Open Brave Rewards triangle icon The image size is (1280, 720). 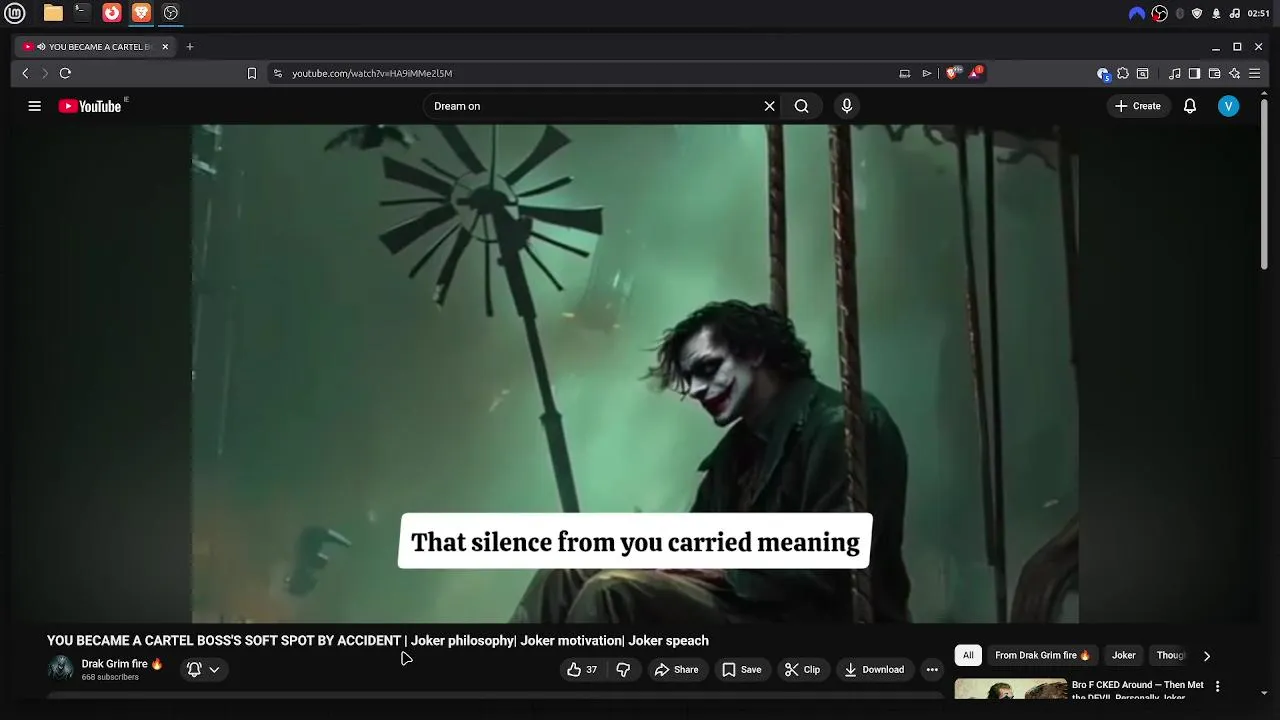(x=975, y=73)
